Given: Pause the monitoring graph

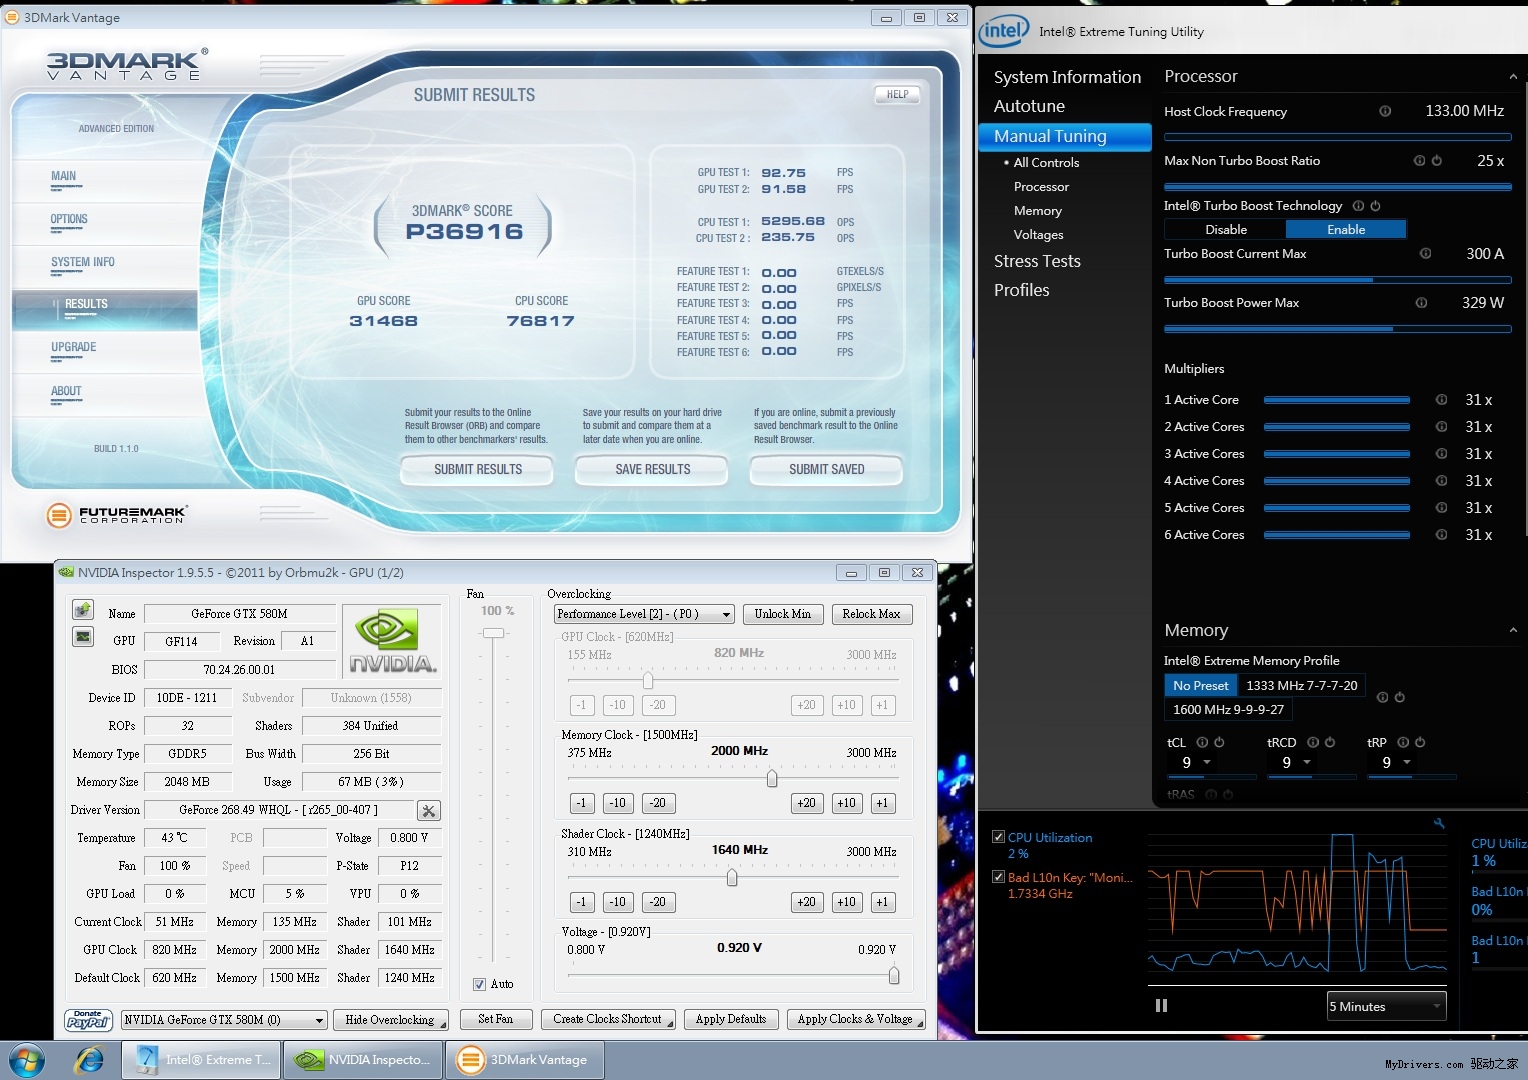Looking at the screenshot, I should [1161, 1006].
